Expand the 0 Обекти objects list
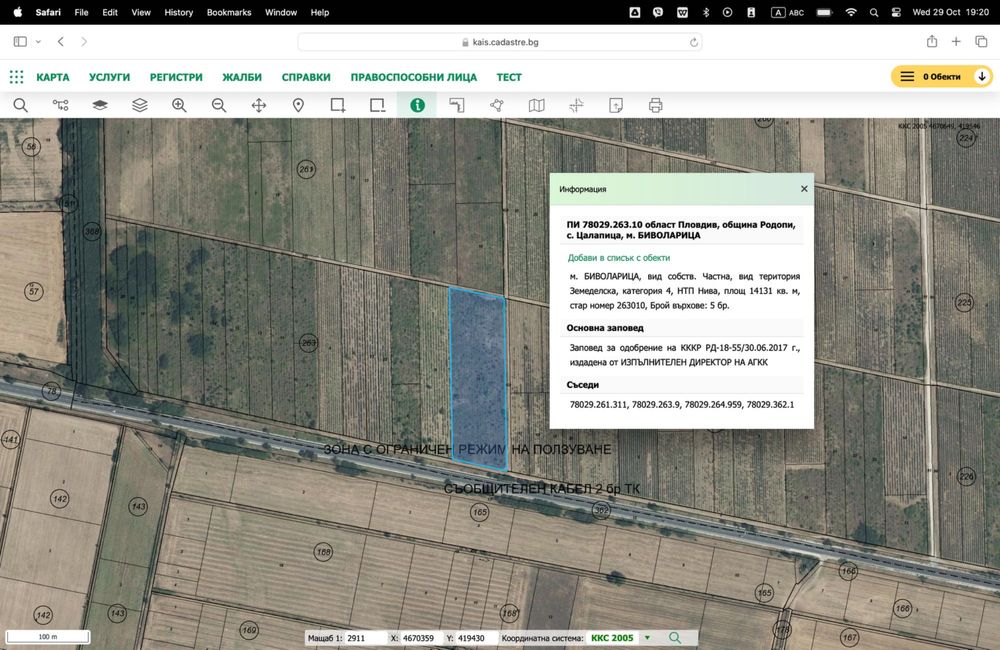 (982, 76)
